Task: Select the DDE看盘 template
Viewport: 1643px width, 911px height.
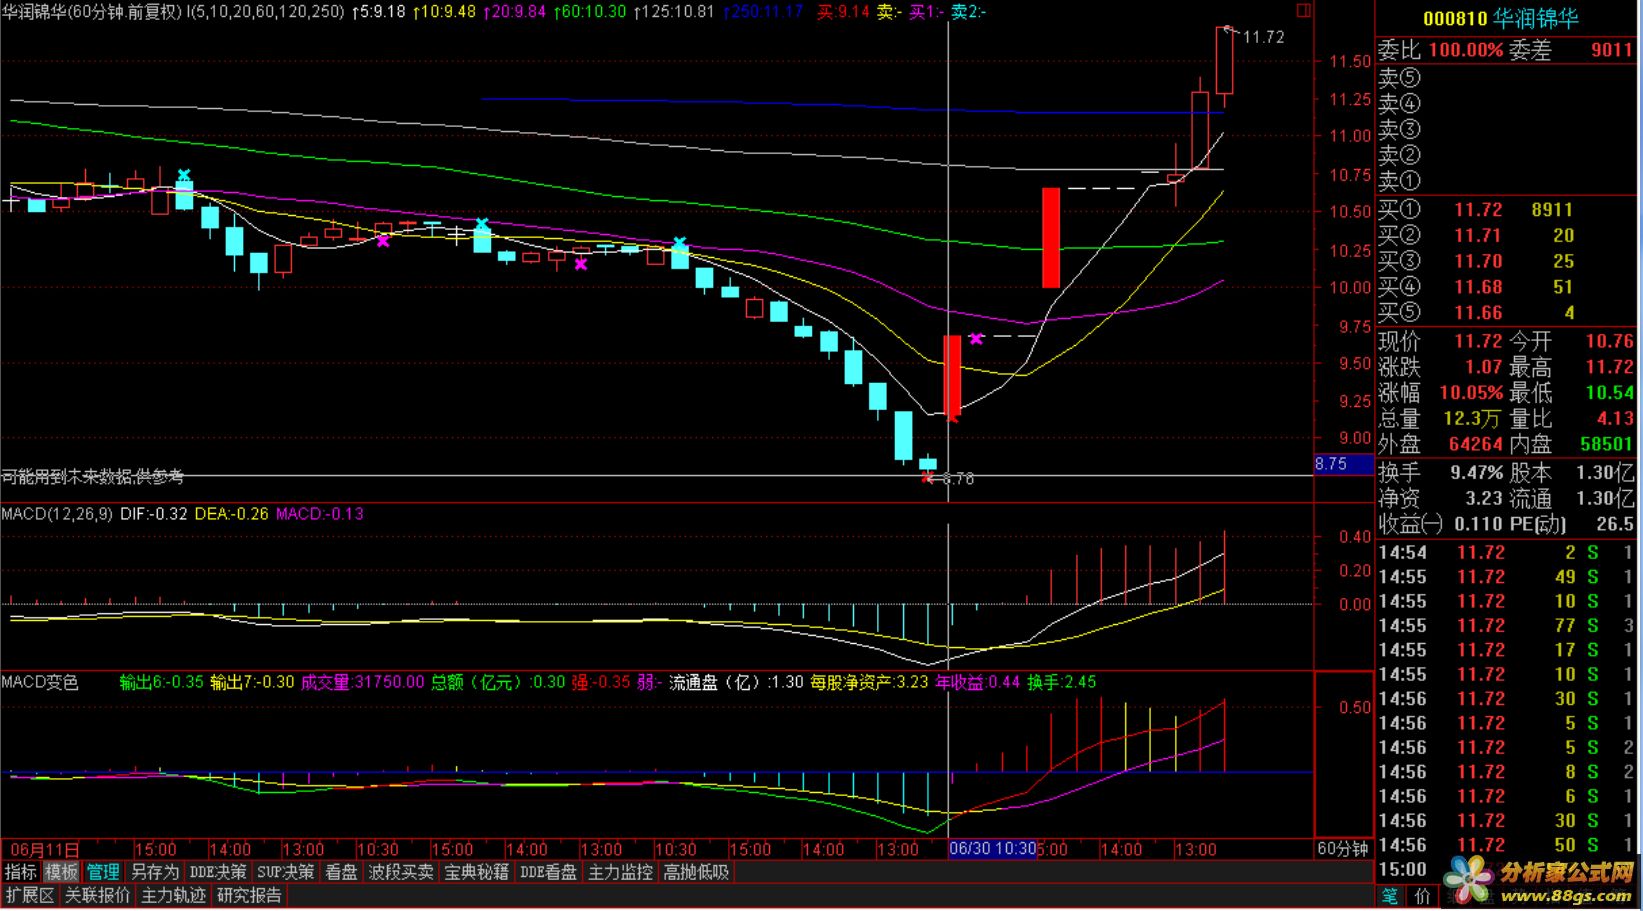Action: (x=549, y=872)
